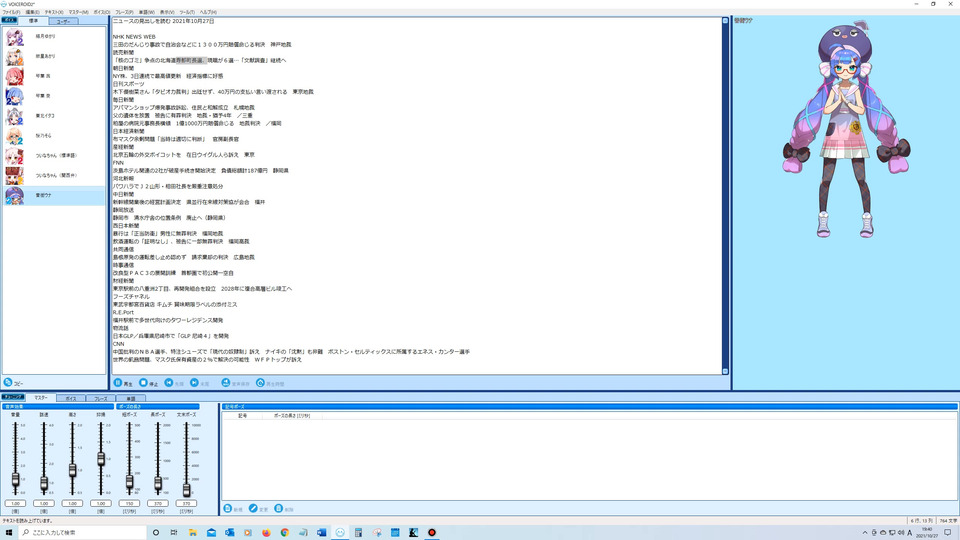The height and width of the screenshot is (540, 960).
Task: Open the ヘルプ(H) menu
Action: click(208, 12)
